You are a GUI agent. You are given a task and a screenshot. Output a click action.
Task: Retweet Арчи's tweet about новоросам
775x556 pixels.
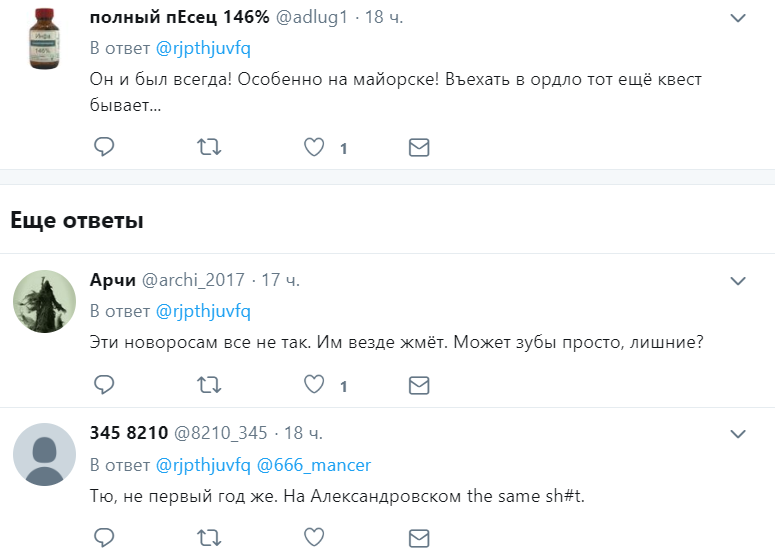click(x=209, y=385)
